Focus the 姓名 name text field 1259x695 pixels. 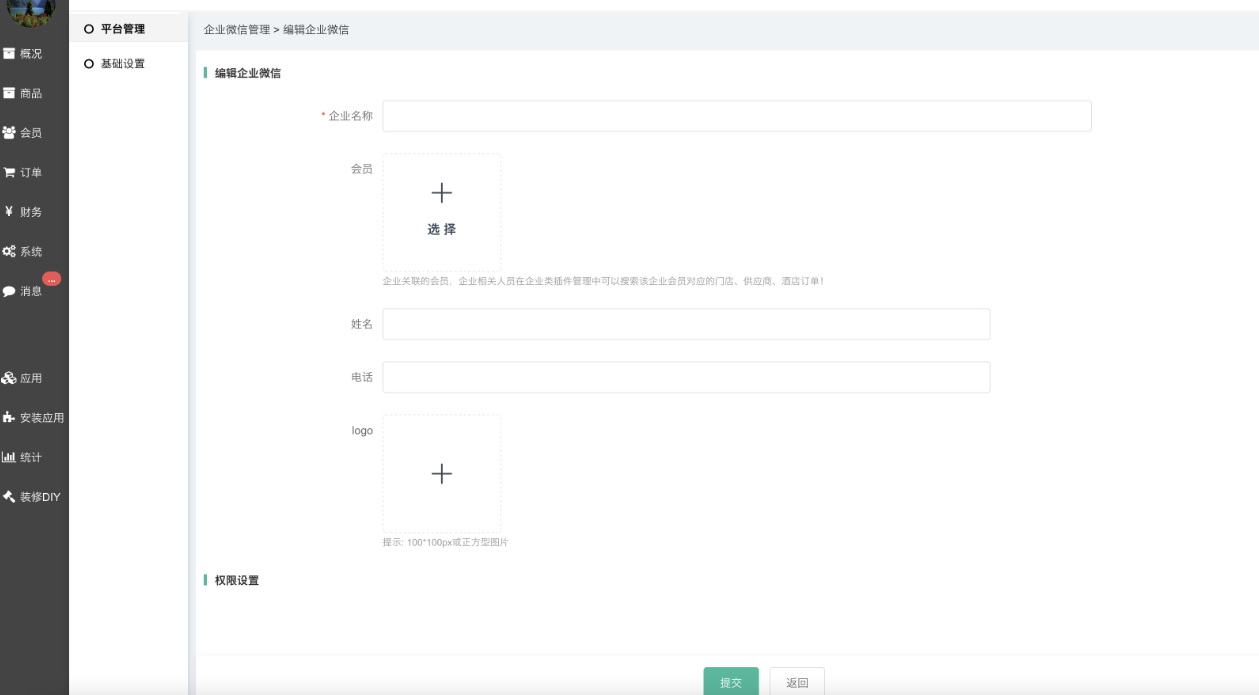point(686,324)
